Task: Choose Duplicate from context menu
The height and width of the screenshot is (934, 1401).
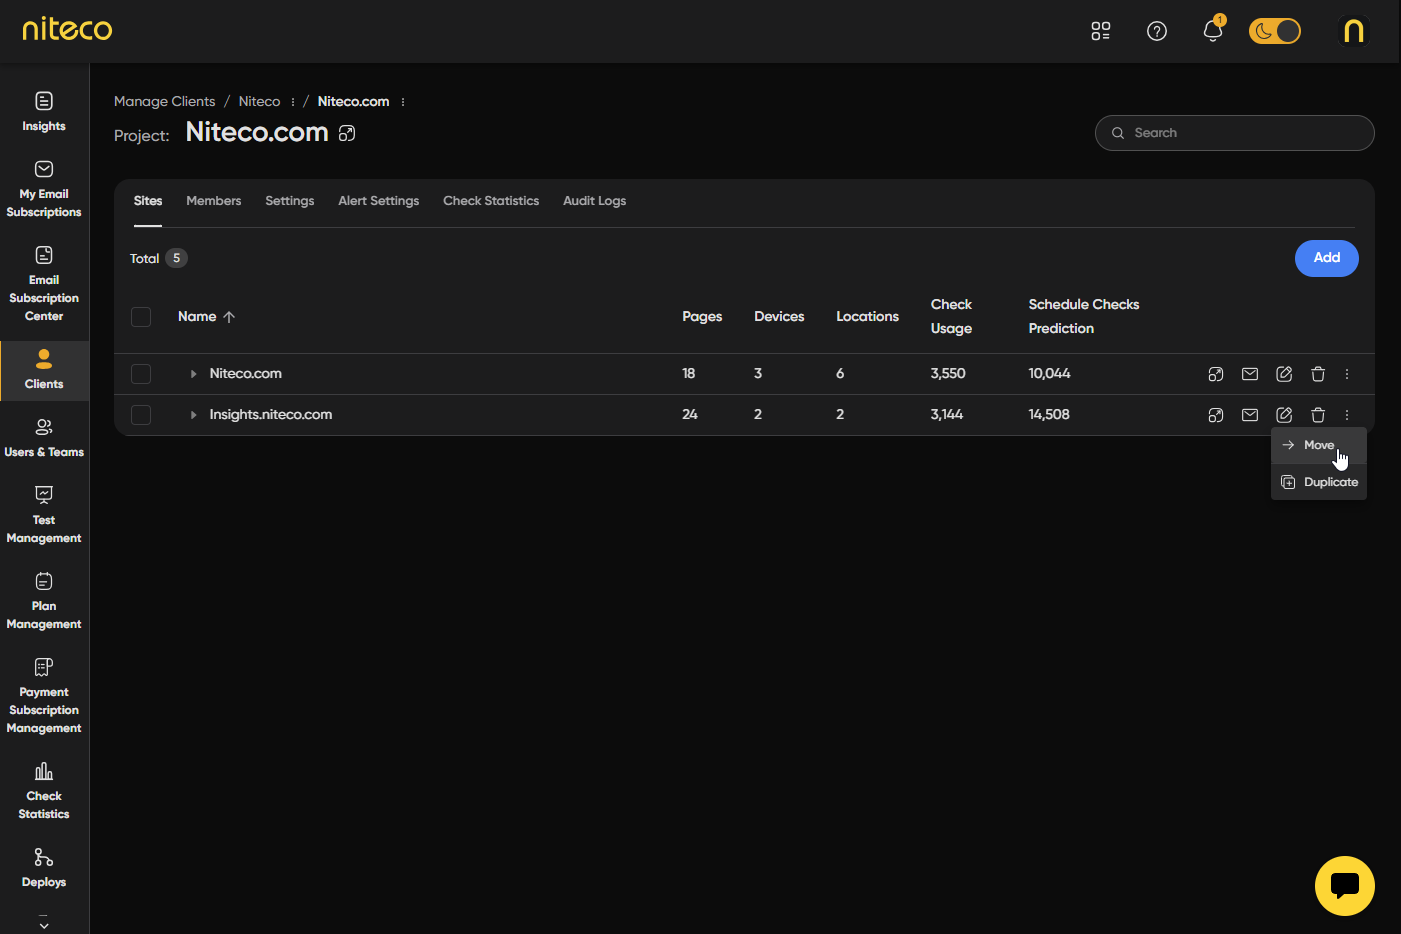Action: [1318, 482]
